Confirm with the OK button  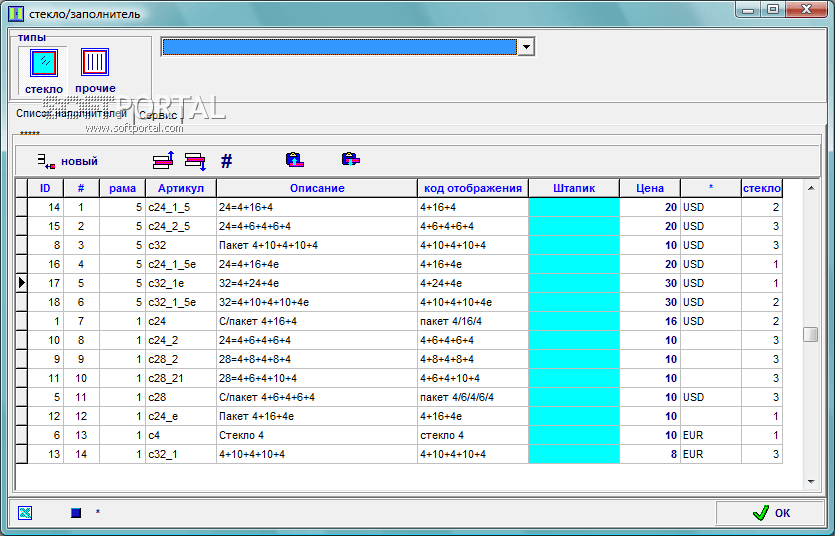771,513
